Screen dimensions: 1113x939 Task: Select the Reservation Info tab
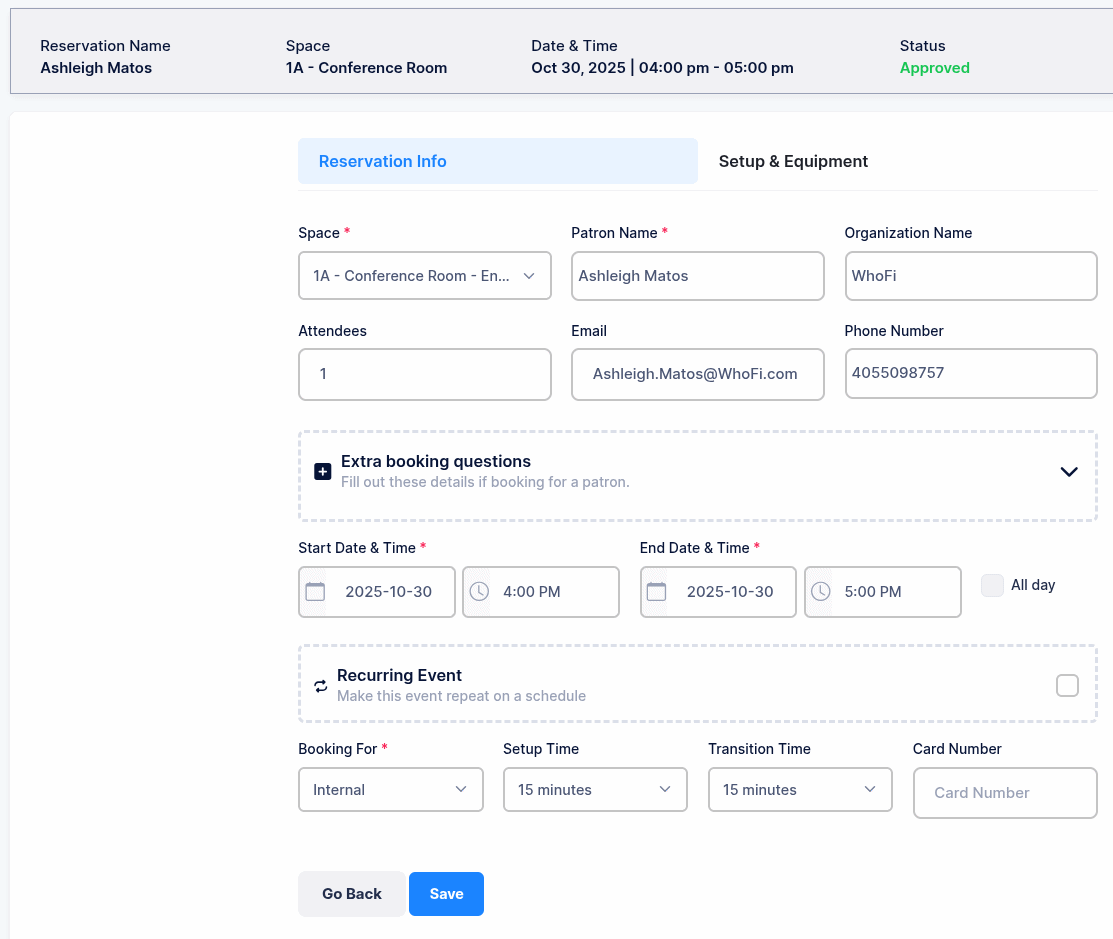[x=497, y=162]
